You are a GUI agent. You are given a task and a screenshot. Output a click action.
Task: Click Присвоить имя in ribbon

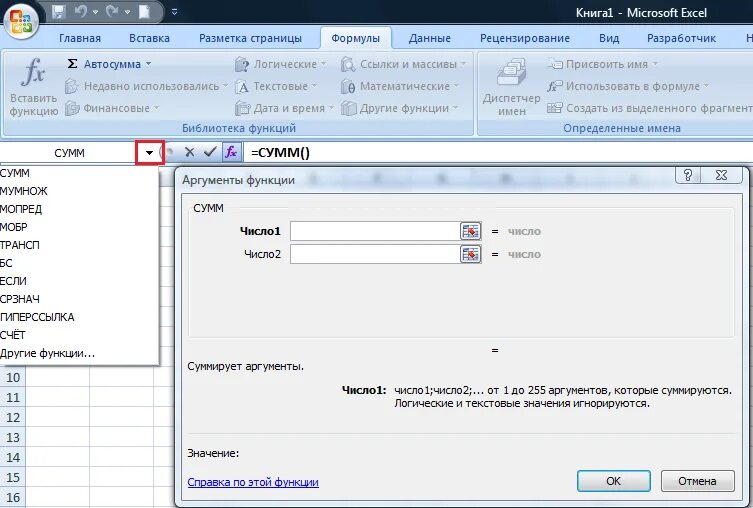click(x=603, y=64)
